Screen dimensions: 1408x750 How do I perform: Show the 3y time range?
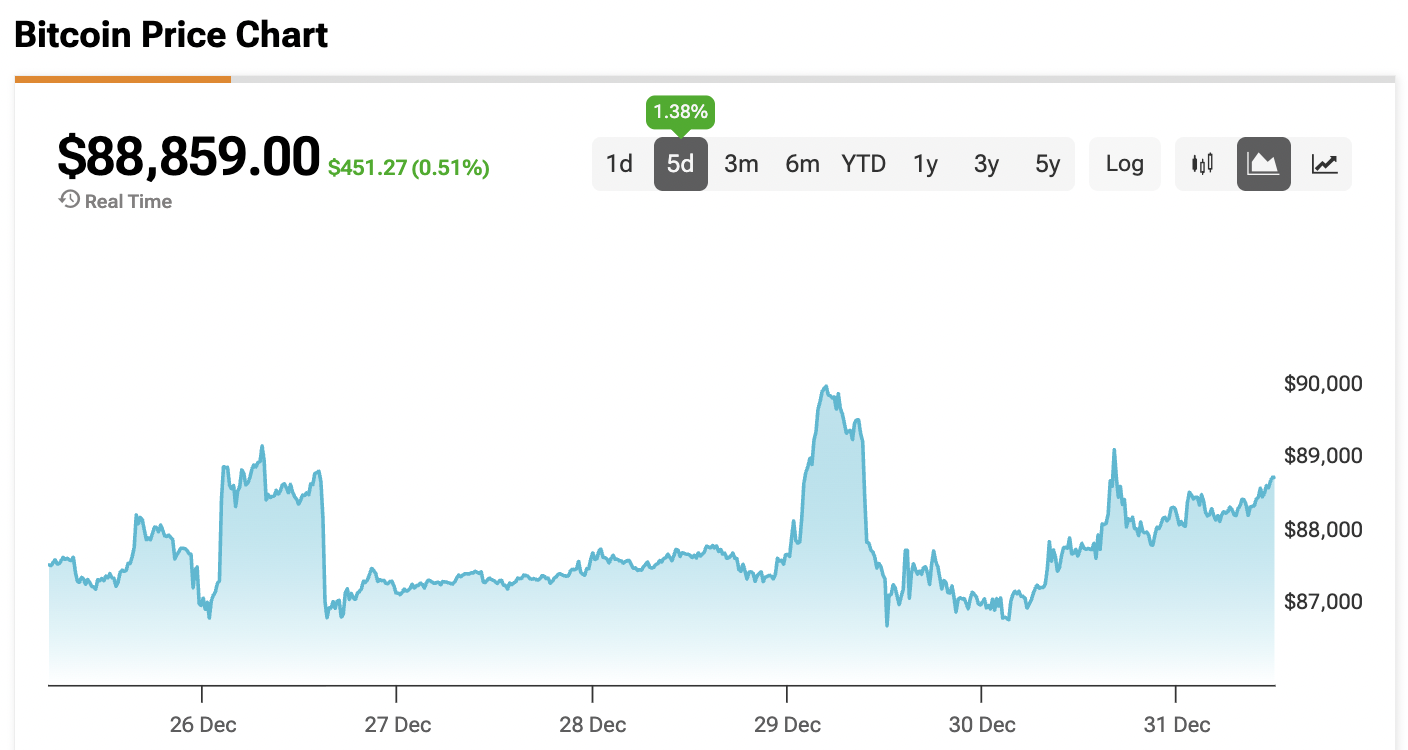(x=987, y=164)
